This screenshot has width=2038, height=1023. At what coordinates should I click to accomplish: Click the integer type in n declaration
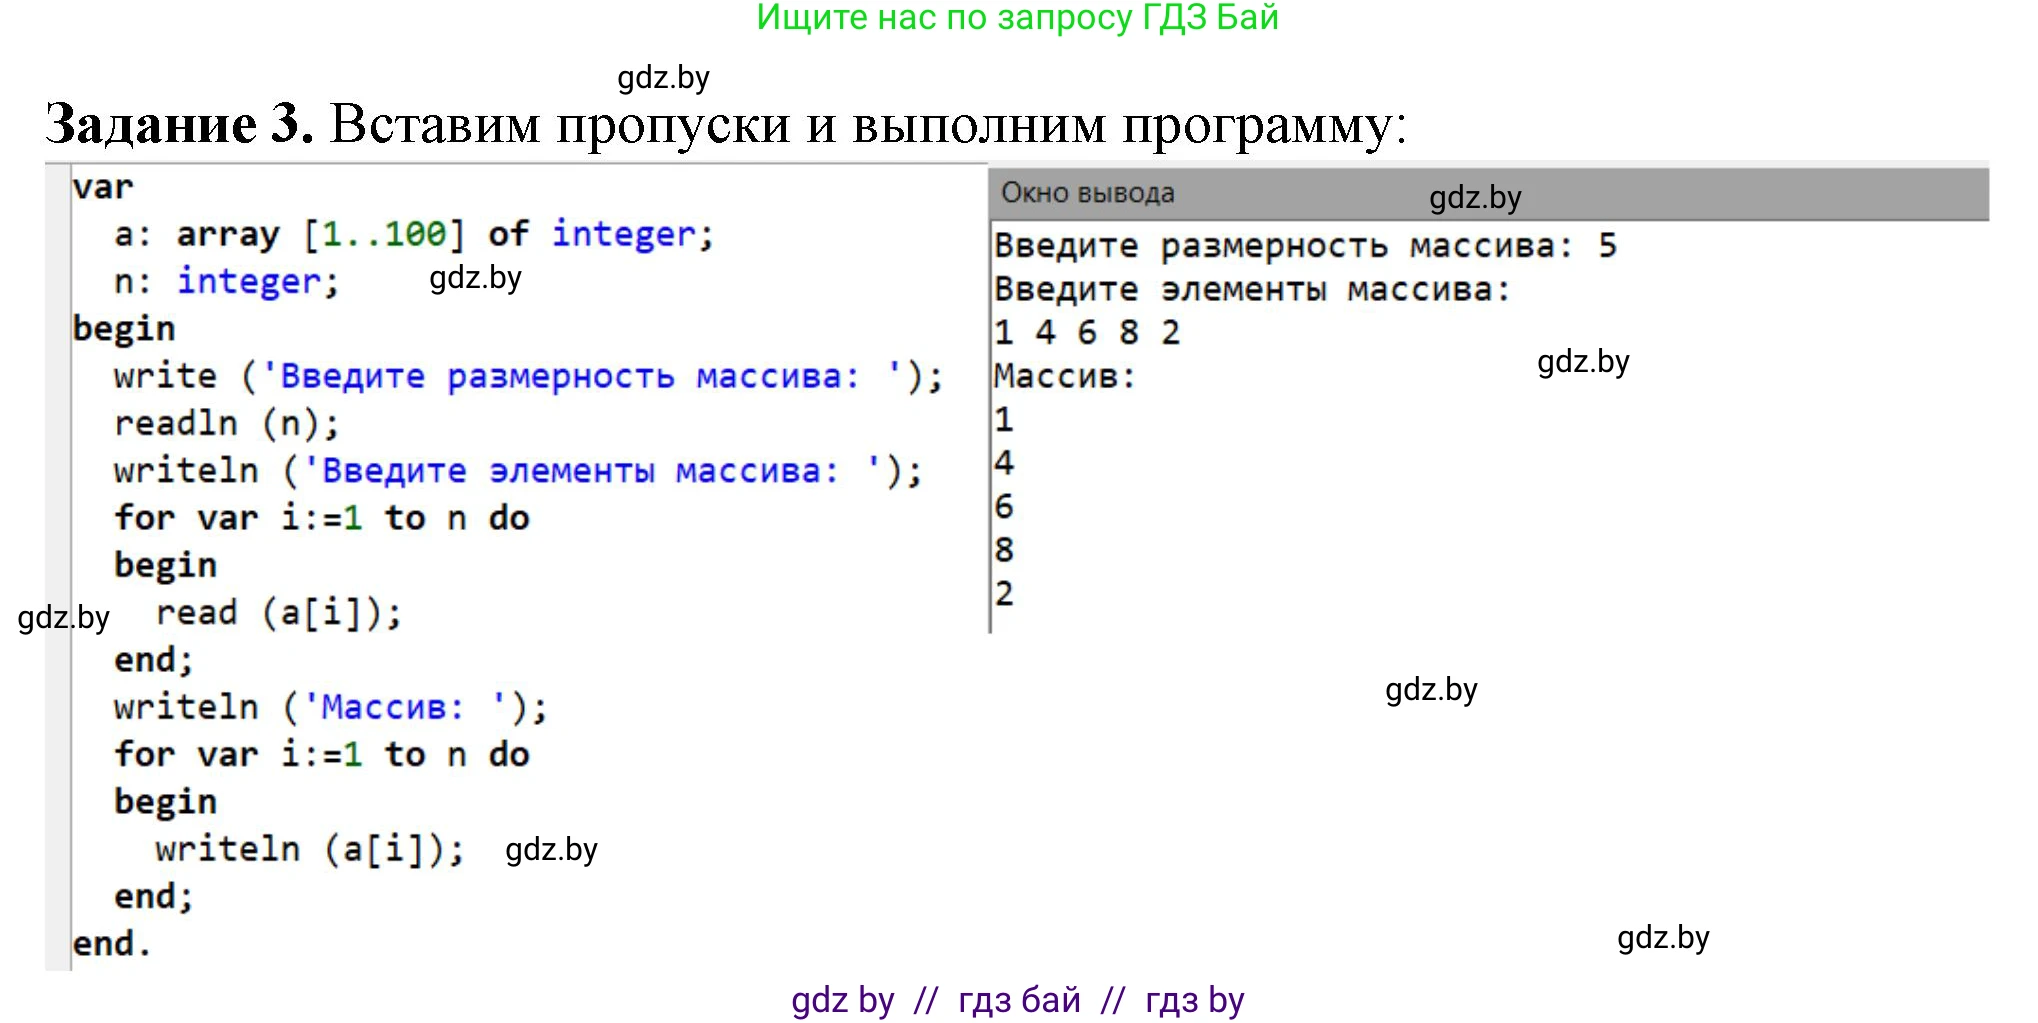pyautogui.click(x=249, y=281)
